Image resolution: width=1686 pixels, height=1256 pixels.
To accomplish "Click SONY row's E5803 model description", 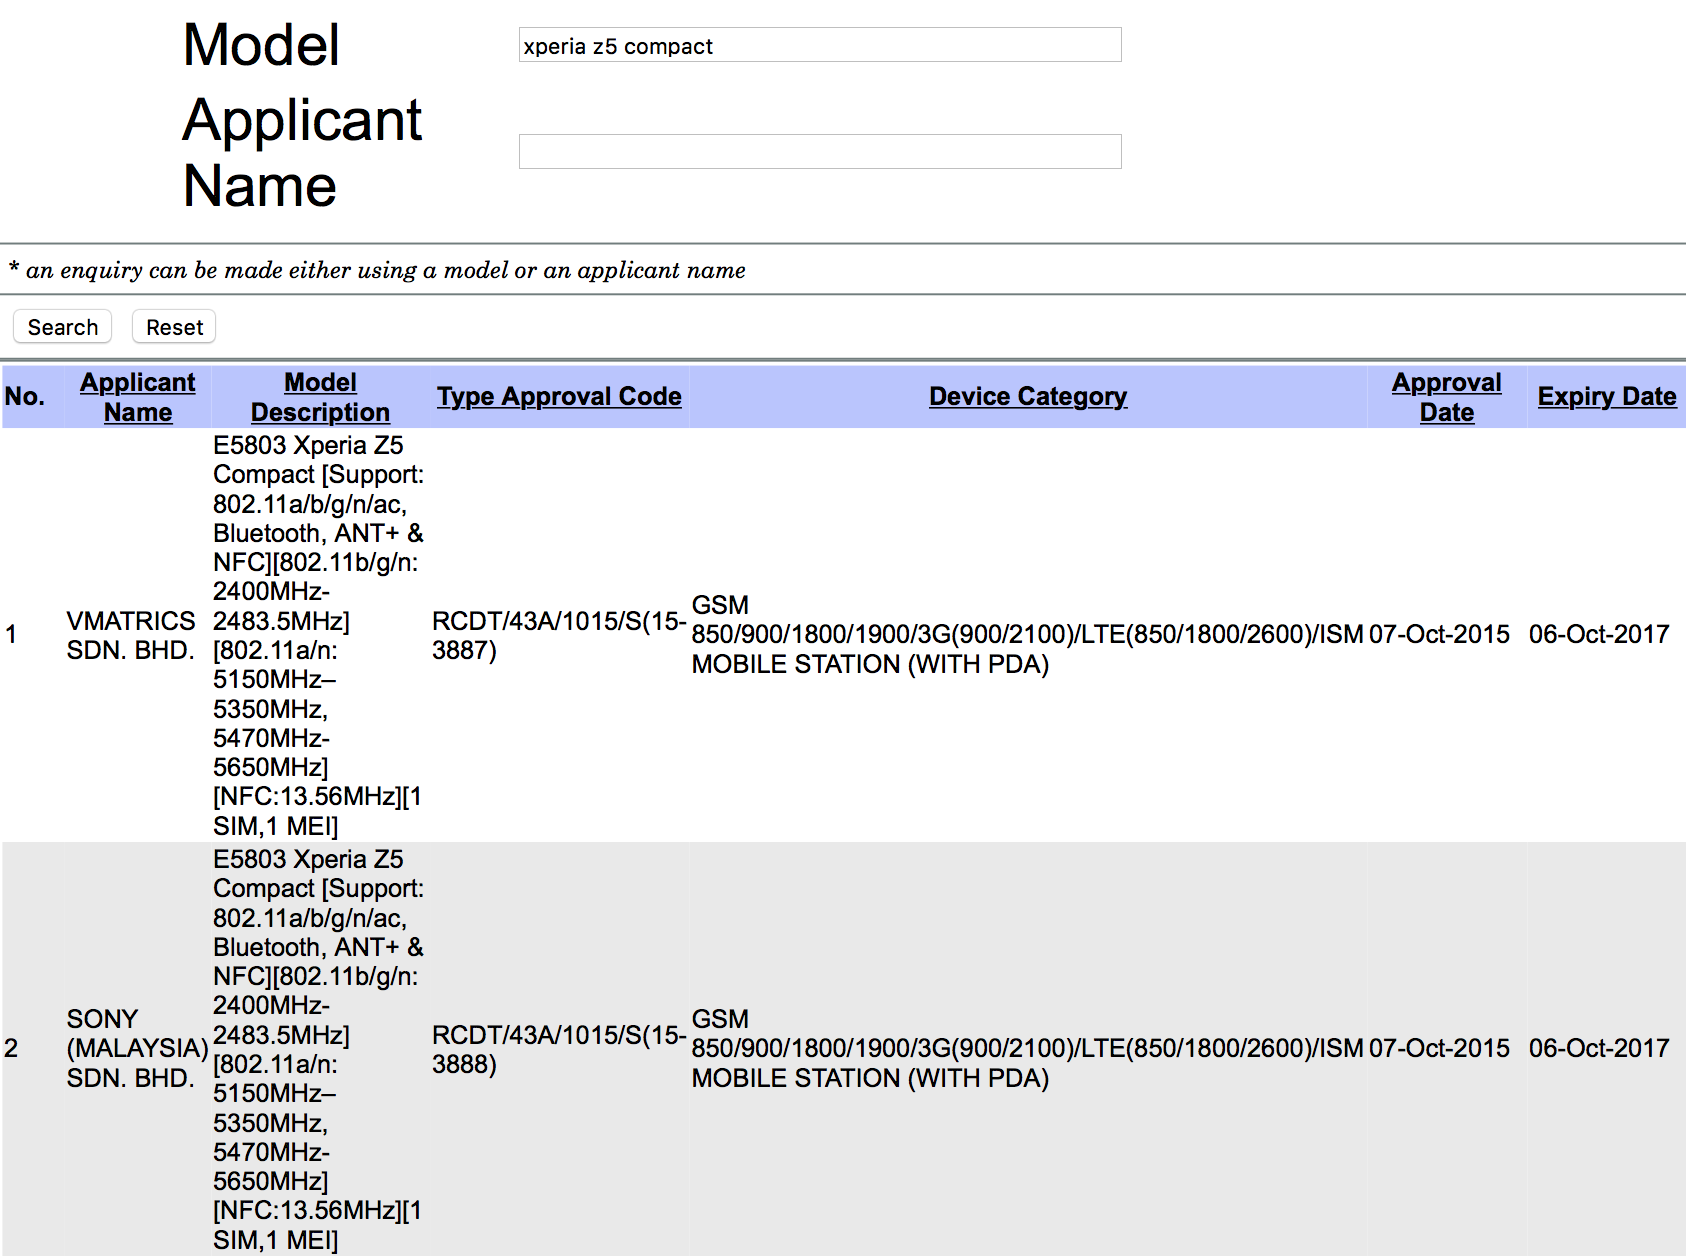I will 319,1049.
